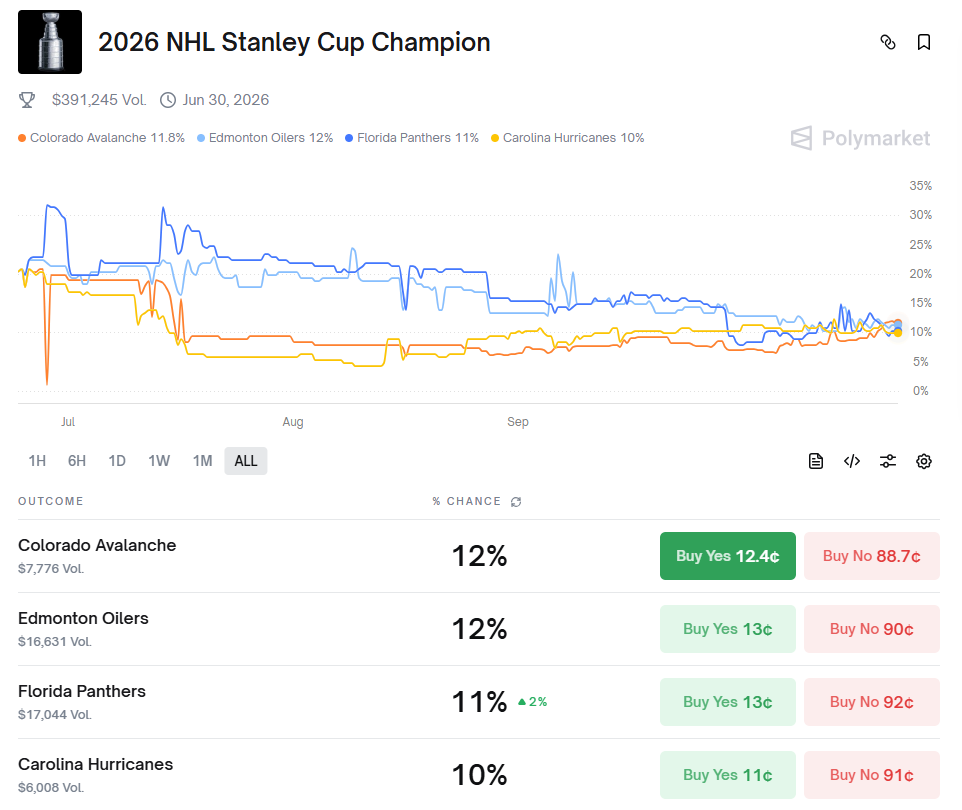Click the orange Colorado Avalanche legend dot

22,138
